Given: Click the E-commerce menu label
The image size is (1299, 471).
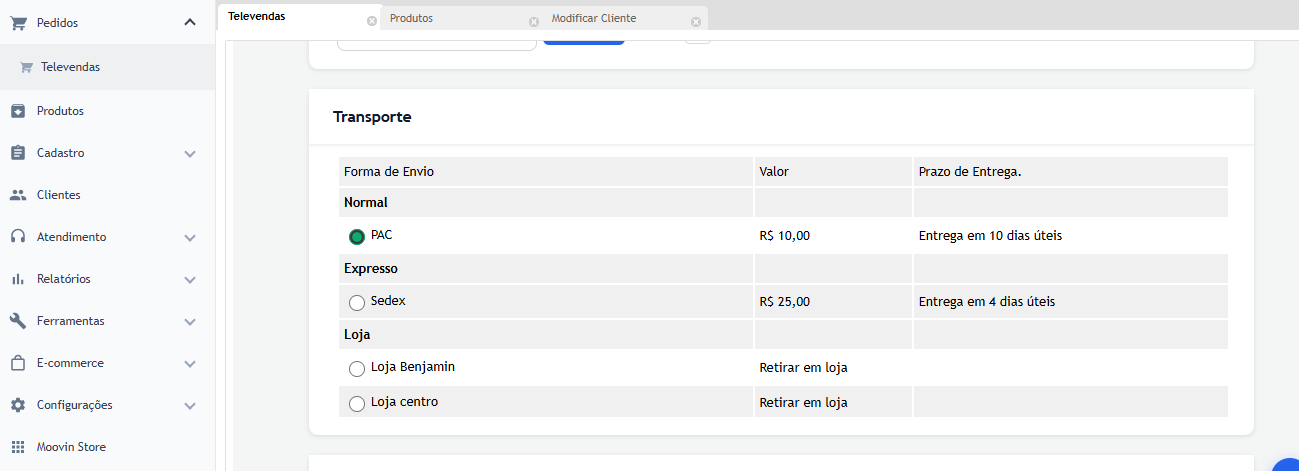Looking at the screenshot, I should tap(70, 363).
